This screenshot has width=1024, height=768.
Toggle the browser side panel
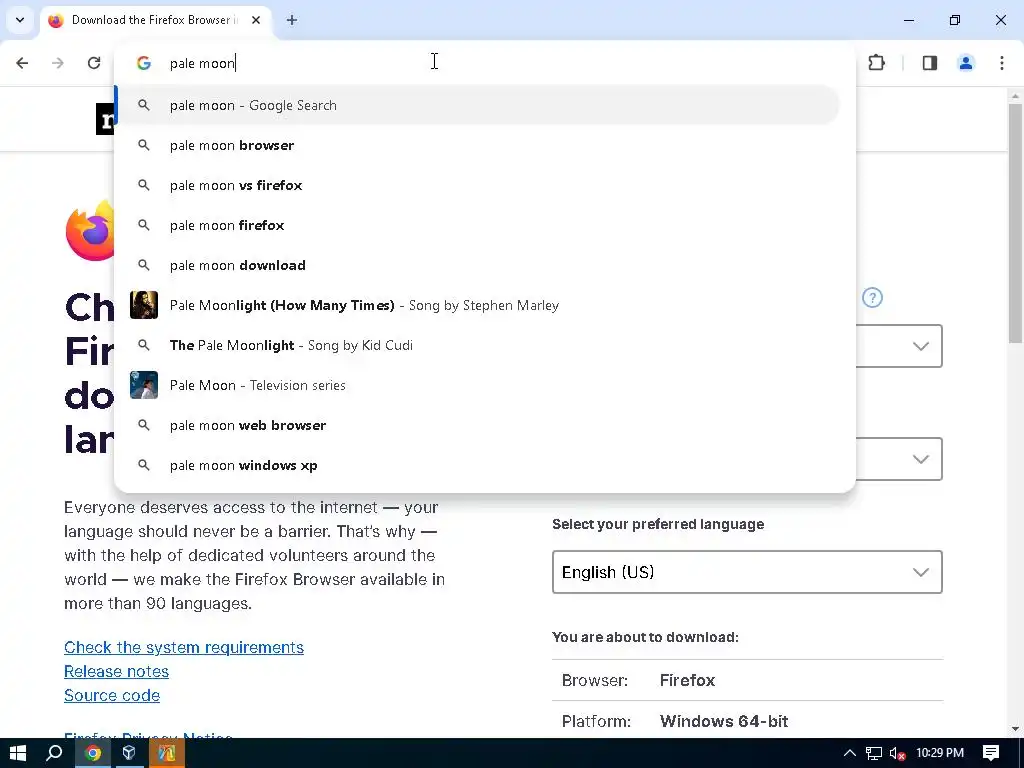(929, 63)
